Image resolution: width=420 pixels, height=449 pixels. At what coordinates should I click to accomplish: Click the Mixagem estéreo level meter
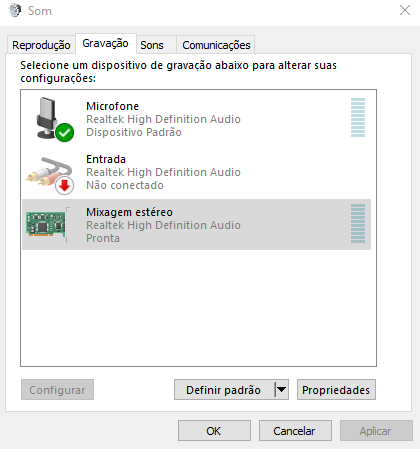(358, 223)
